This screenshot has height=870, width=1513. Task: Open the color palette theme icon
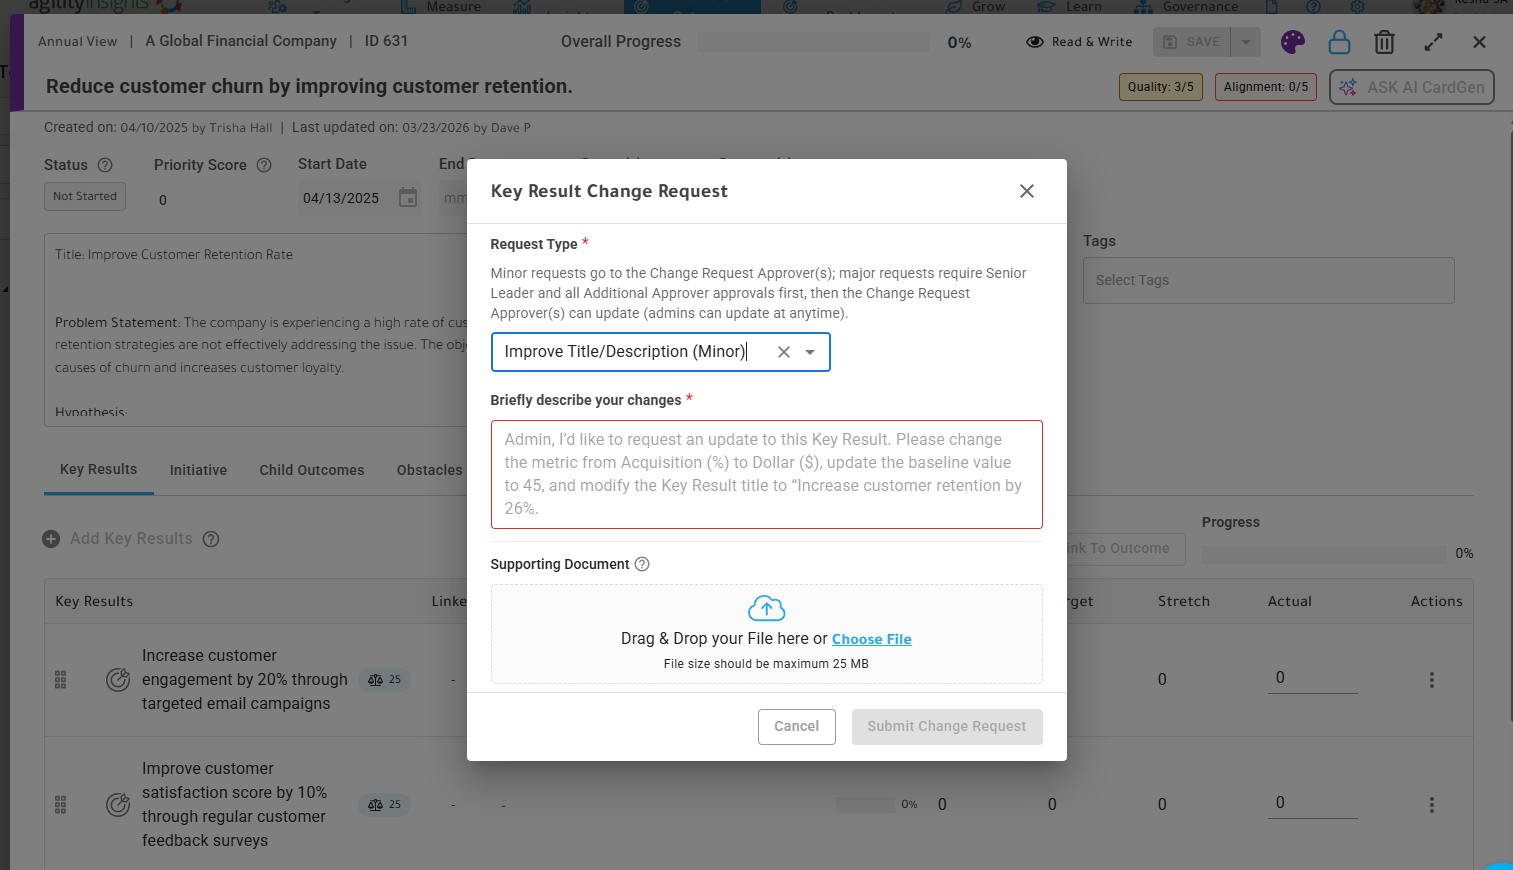point(1293,42)
